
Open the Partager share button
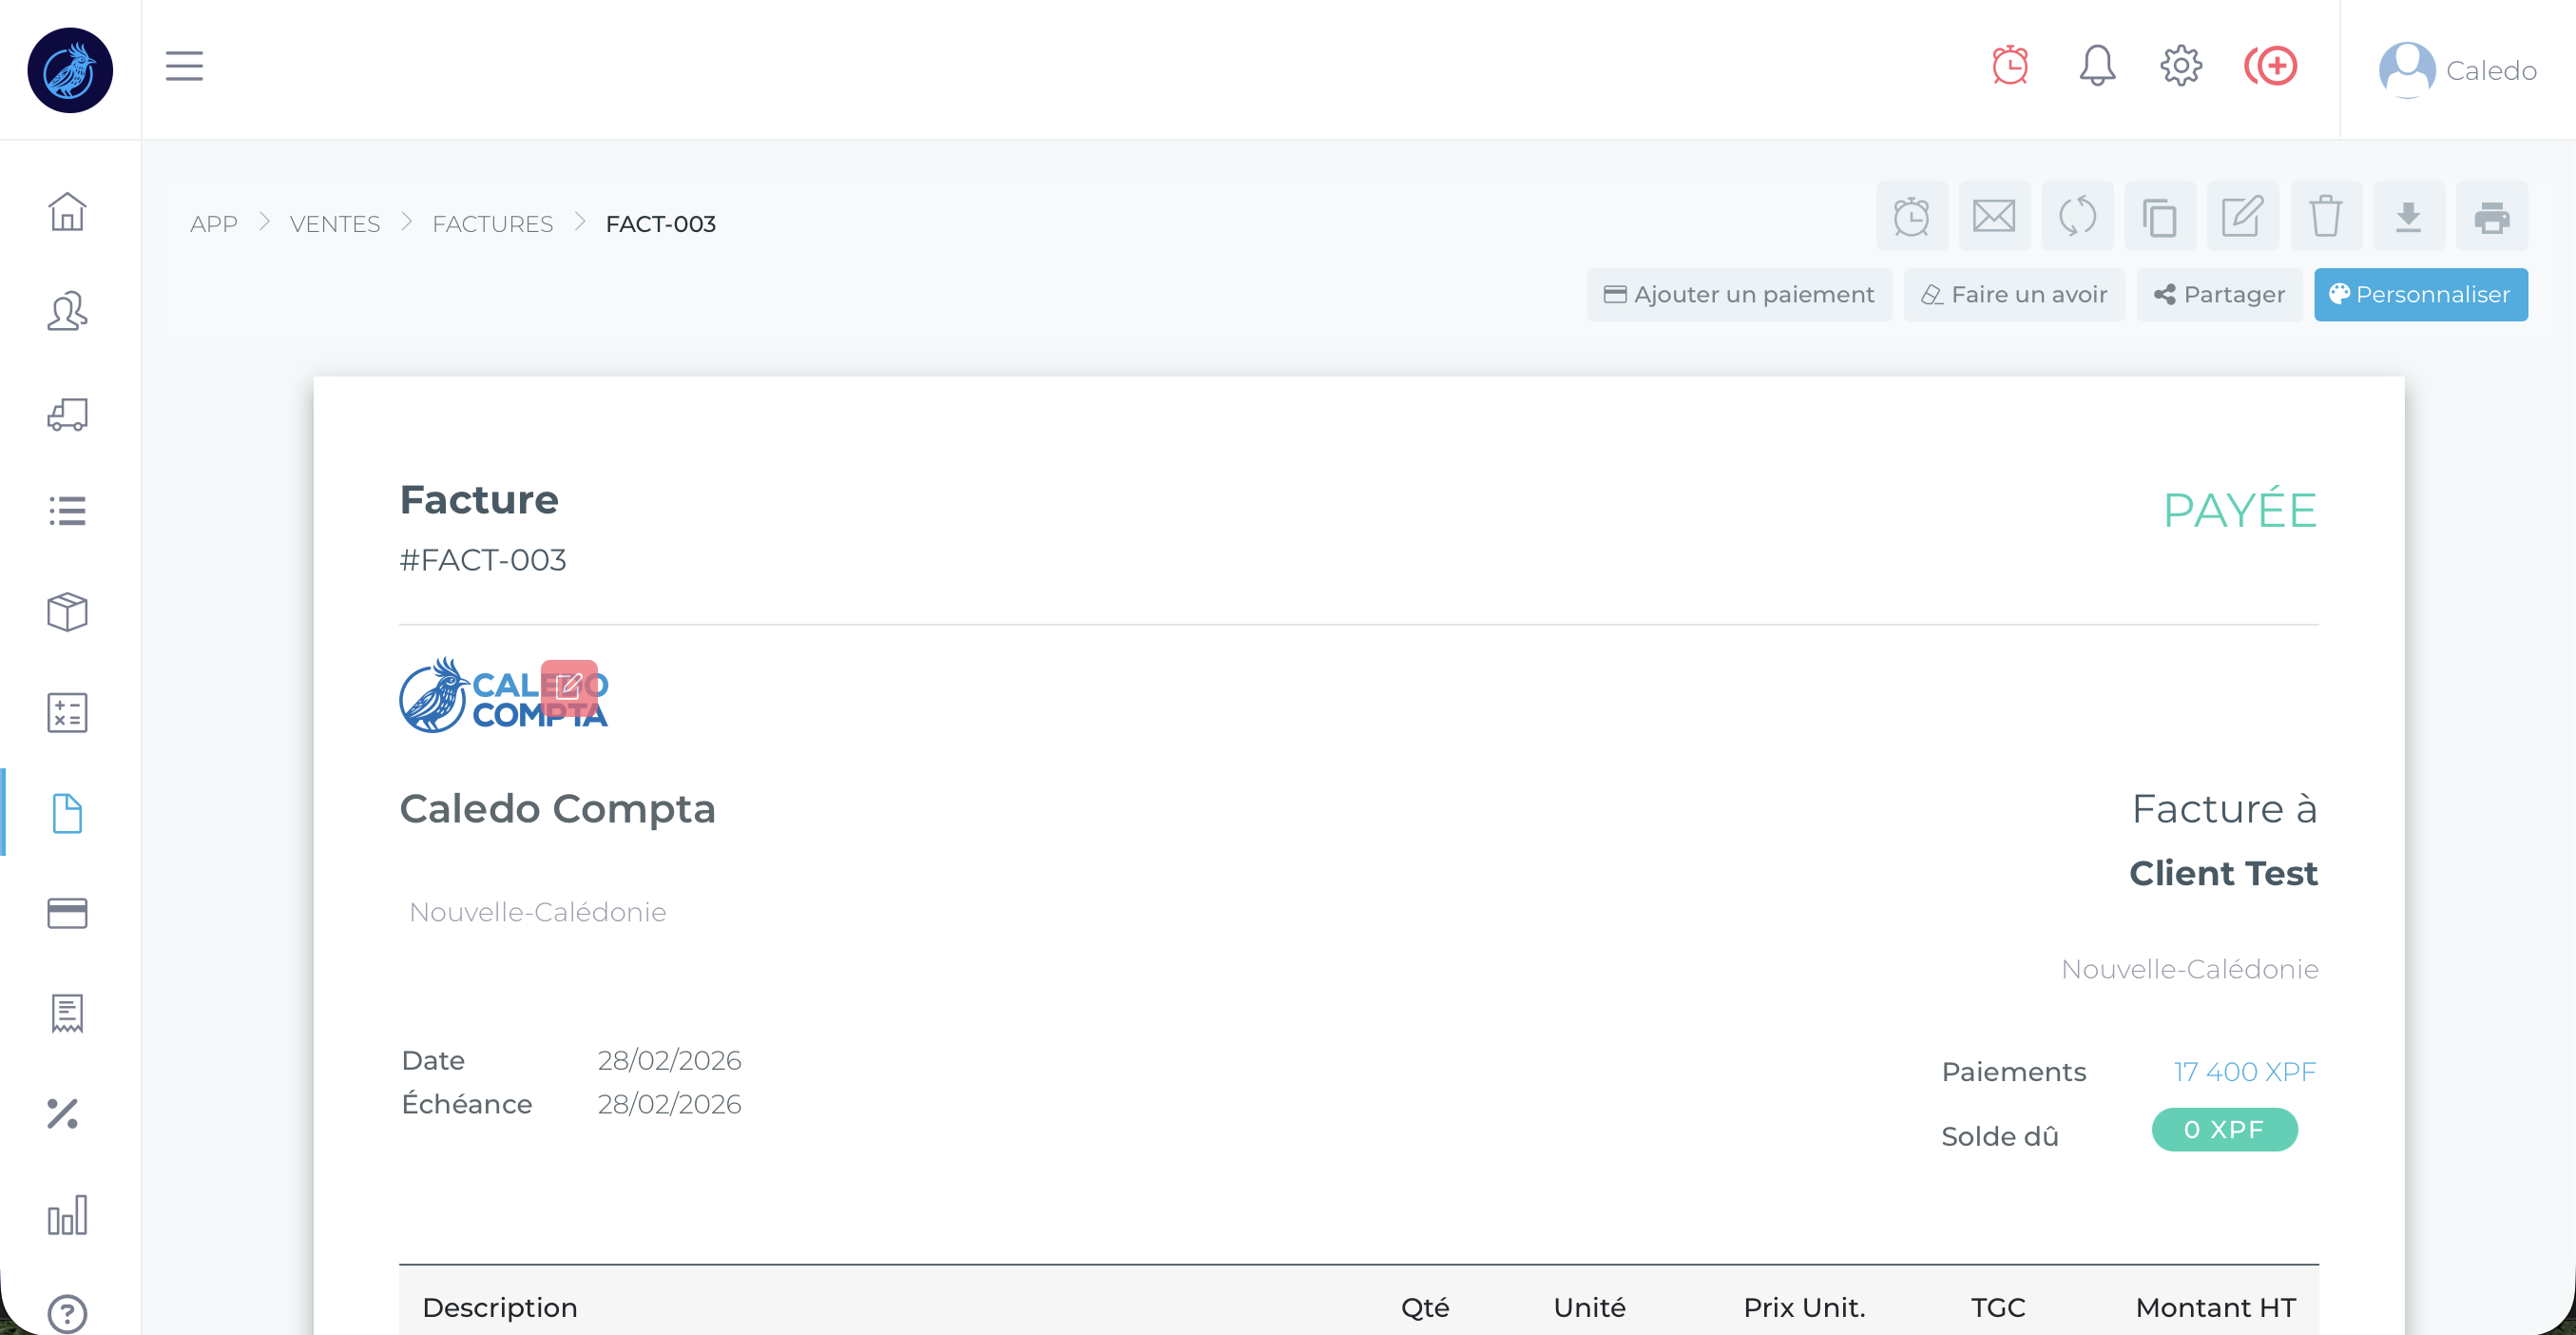2219,295
